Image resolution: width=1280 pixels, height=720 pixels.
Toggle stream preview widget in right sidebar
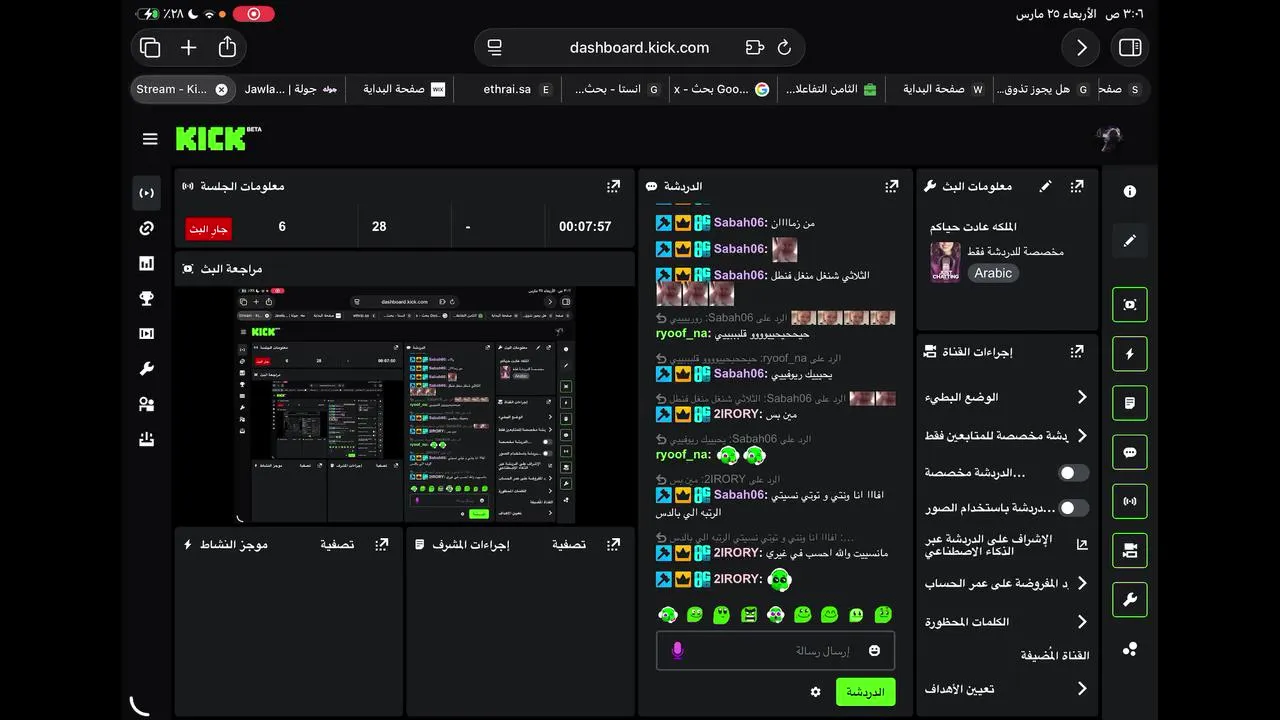(x=1130, y=305)
